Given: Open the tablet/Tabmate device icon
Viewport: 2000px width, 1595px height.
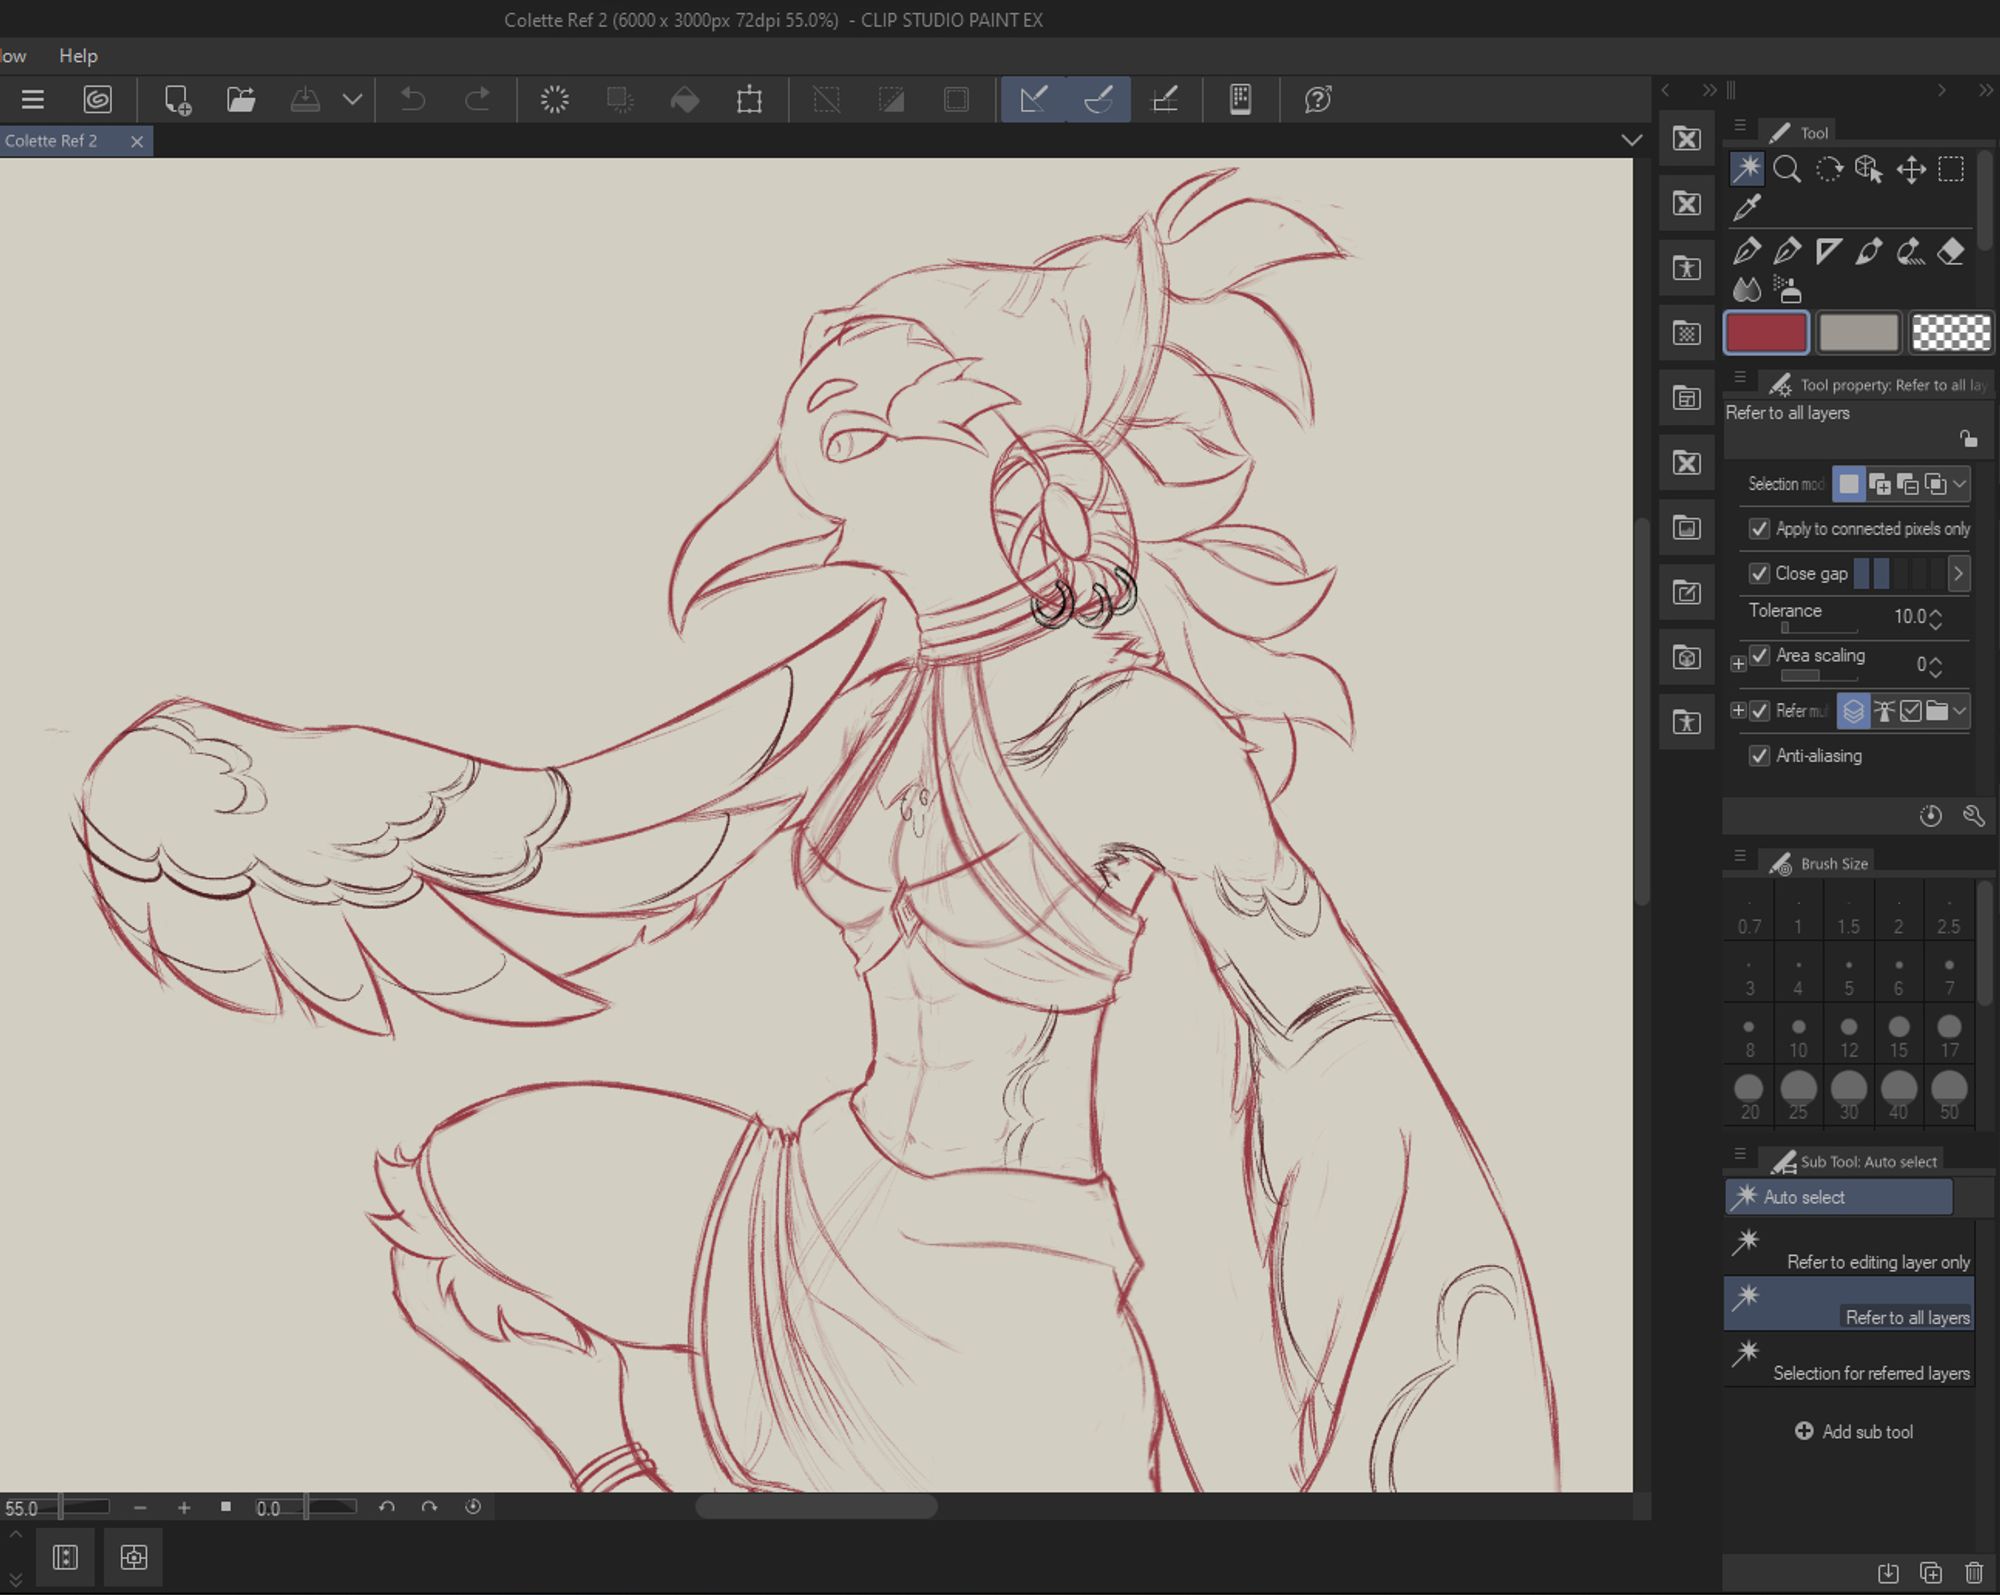Looking at the screenshot, I should coord(1241,99).
